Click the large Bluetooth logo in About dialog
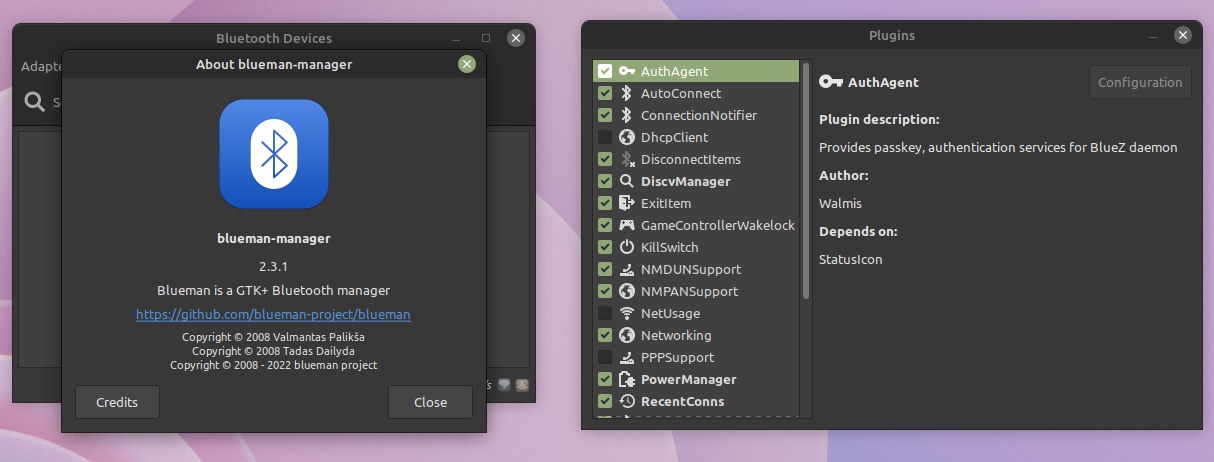1214x462 pixels. click(274, 154)
